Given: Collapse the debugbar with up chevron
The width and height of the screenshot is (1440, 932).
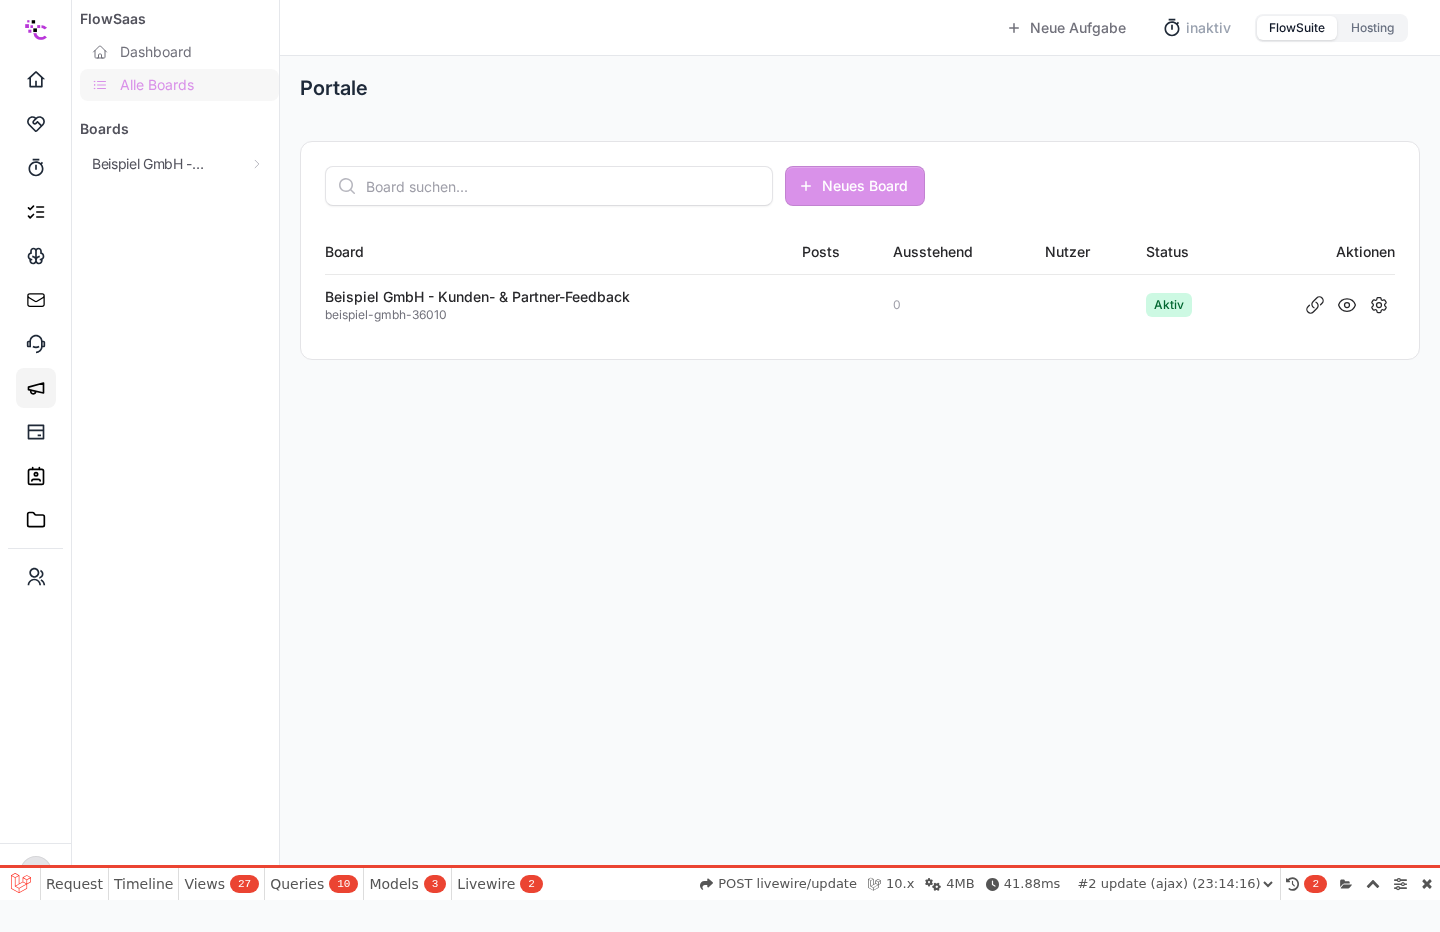Looking at the screenshot, I should (x=1373, y=884).
